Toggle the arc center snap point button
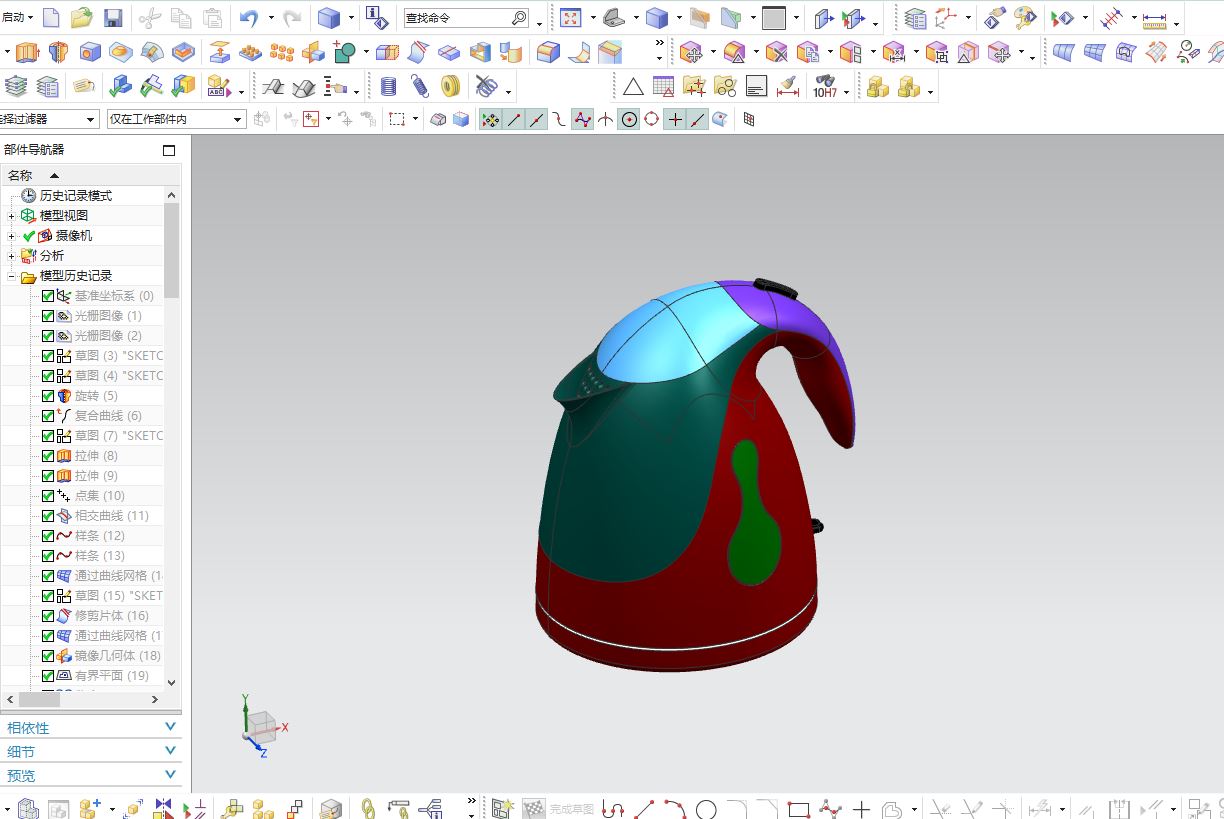 click(628, 120)
